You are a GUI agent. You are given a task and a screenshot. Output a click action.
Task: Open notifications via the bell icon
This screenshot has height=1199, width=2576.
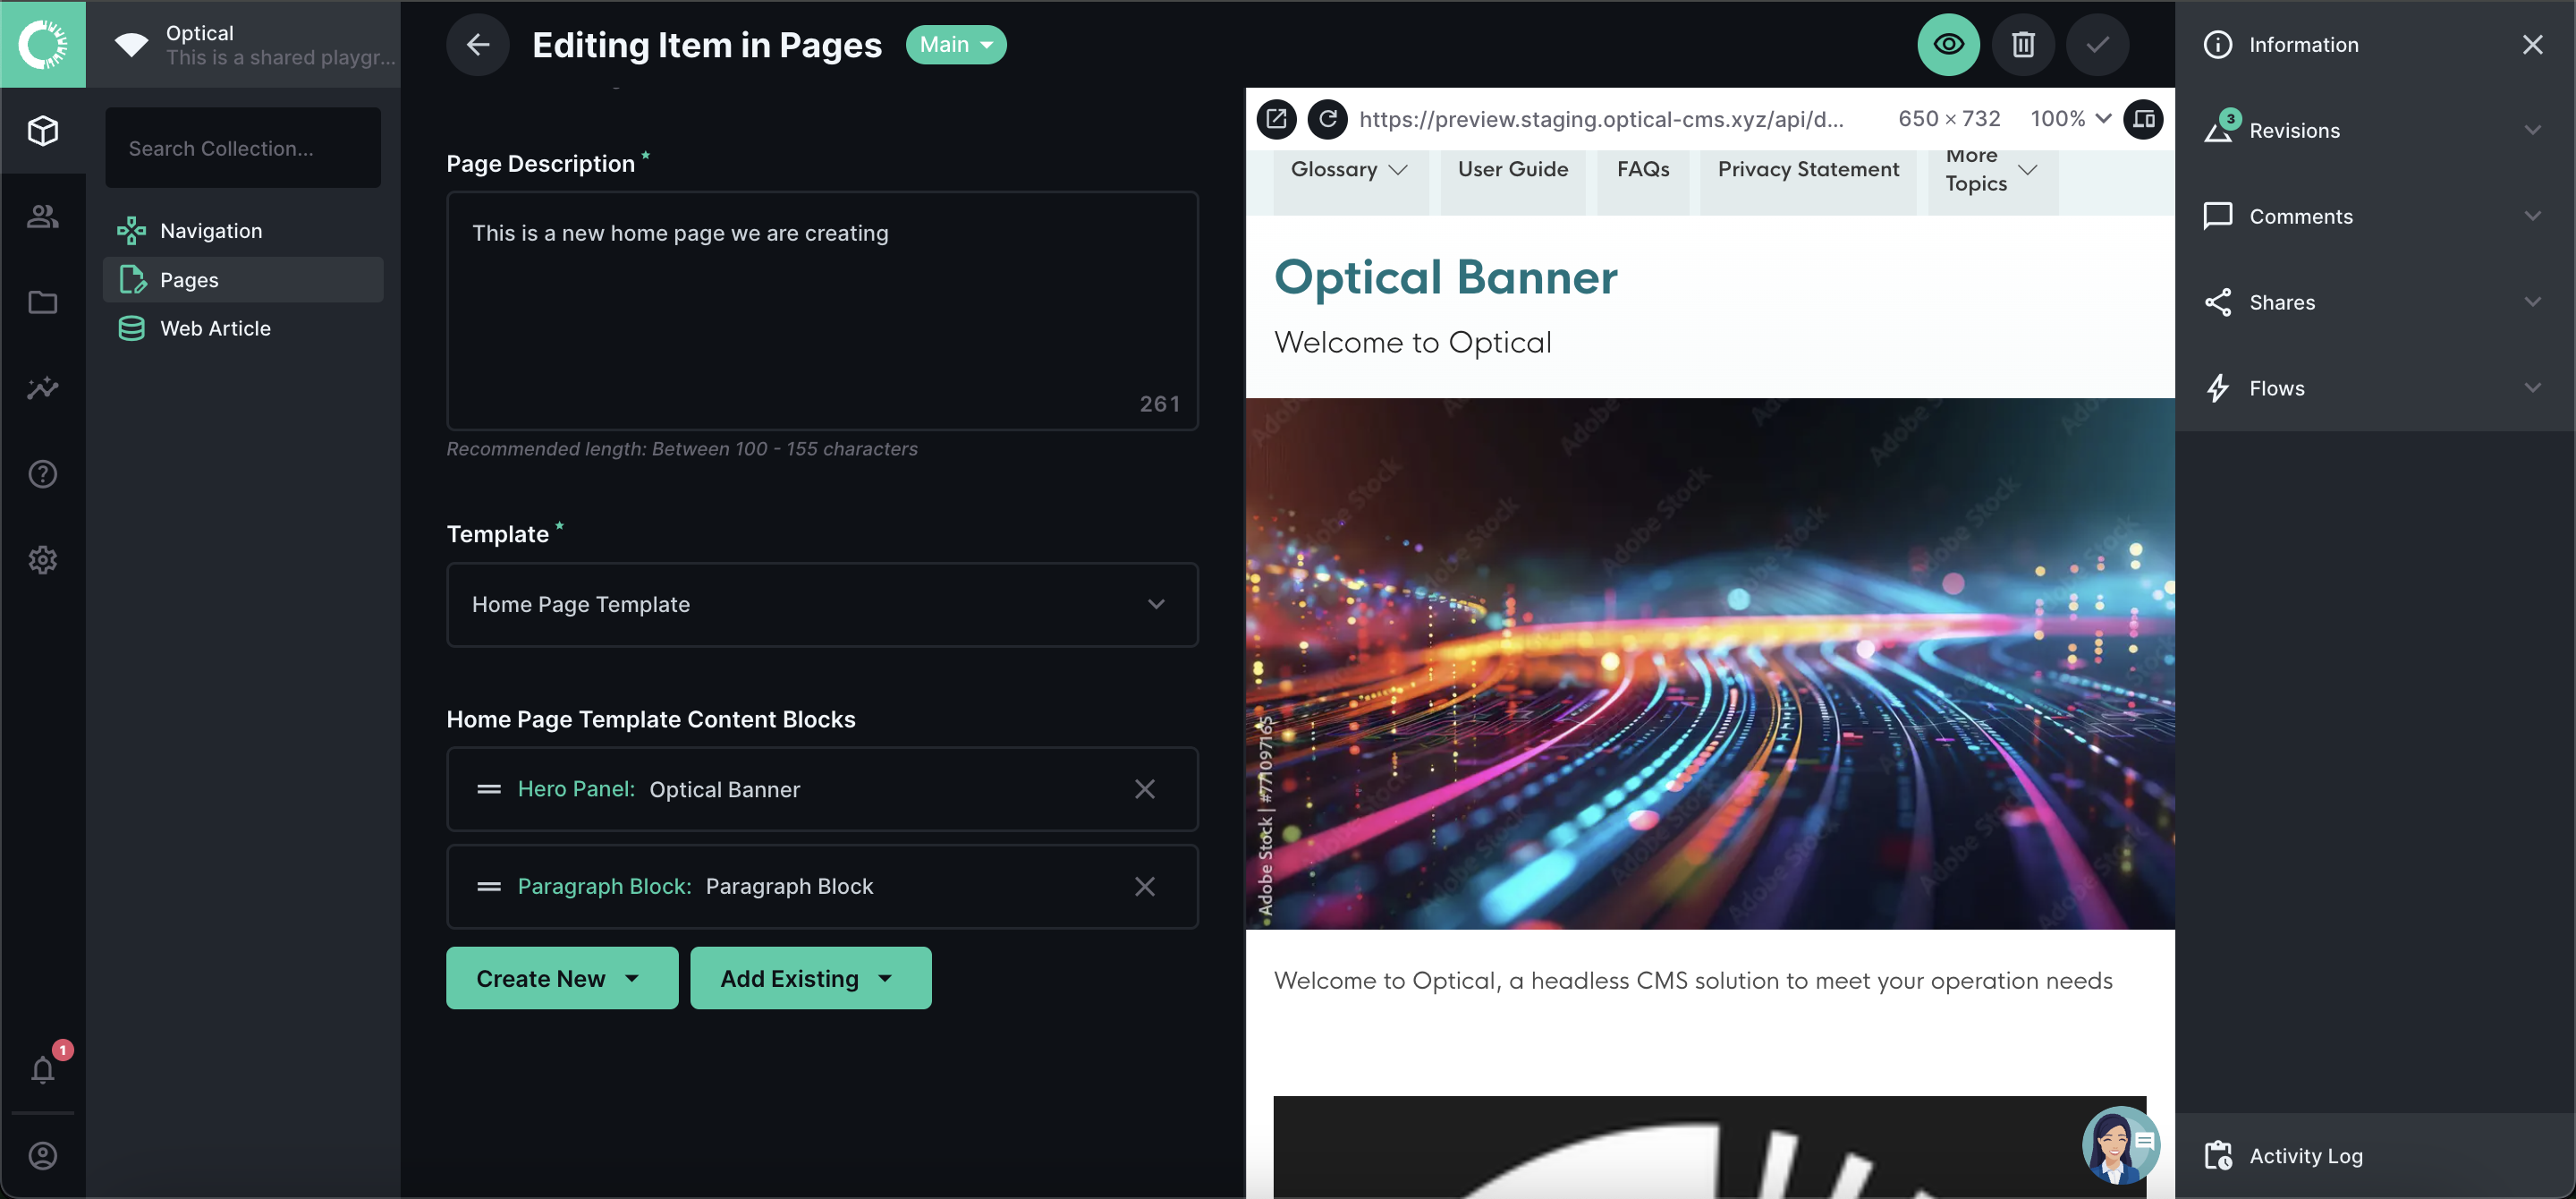43,1070
